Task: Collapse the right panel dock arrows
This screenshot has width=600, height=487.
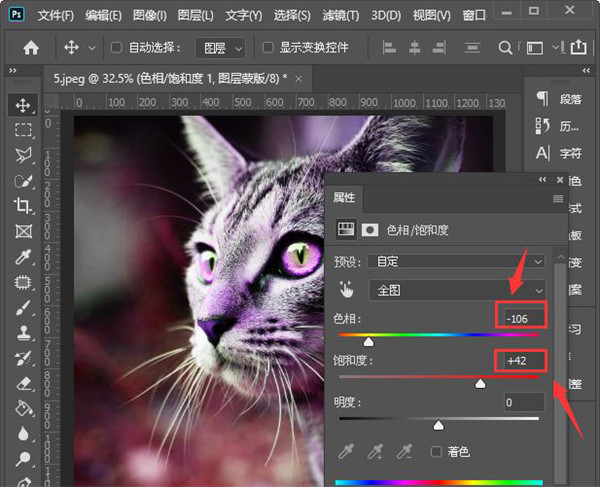Action: [586, 70]
